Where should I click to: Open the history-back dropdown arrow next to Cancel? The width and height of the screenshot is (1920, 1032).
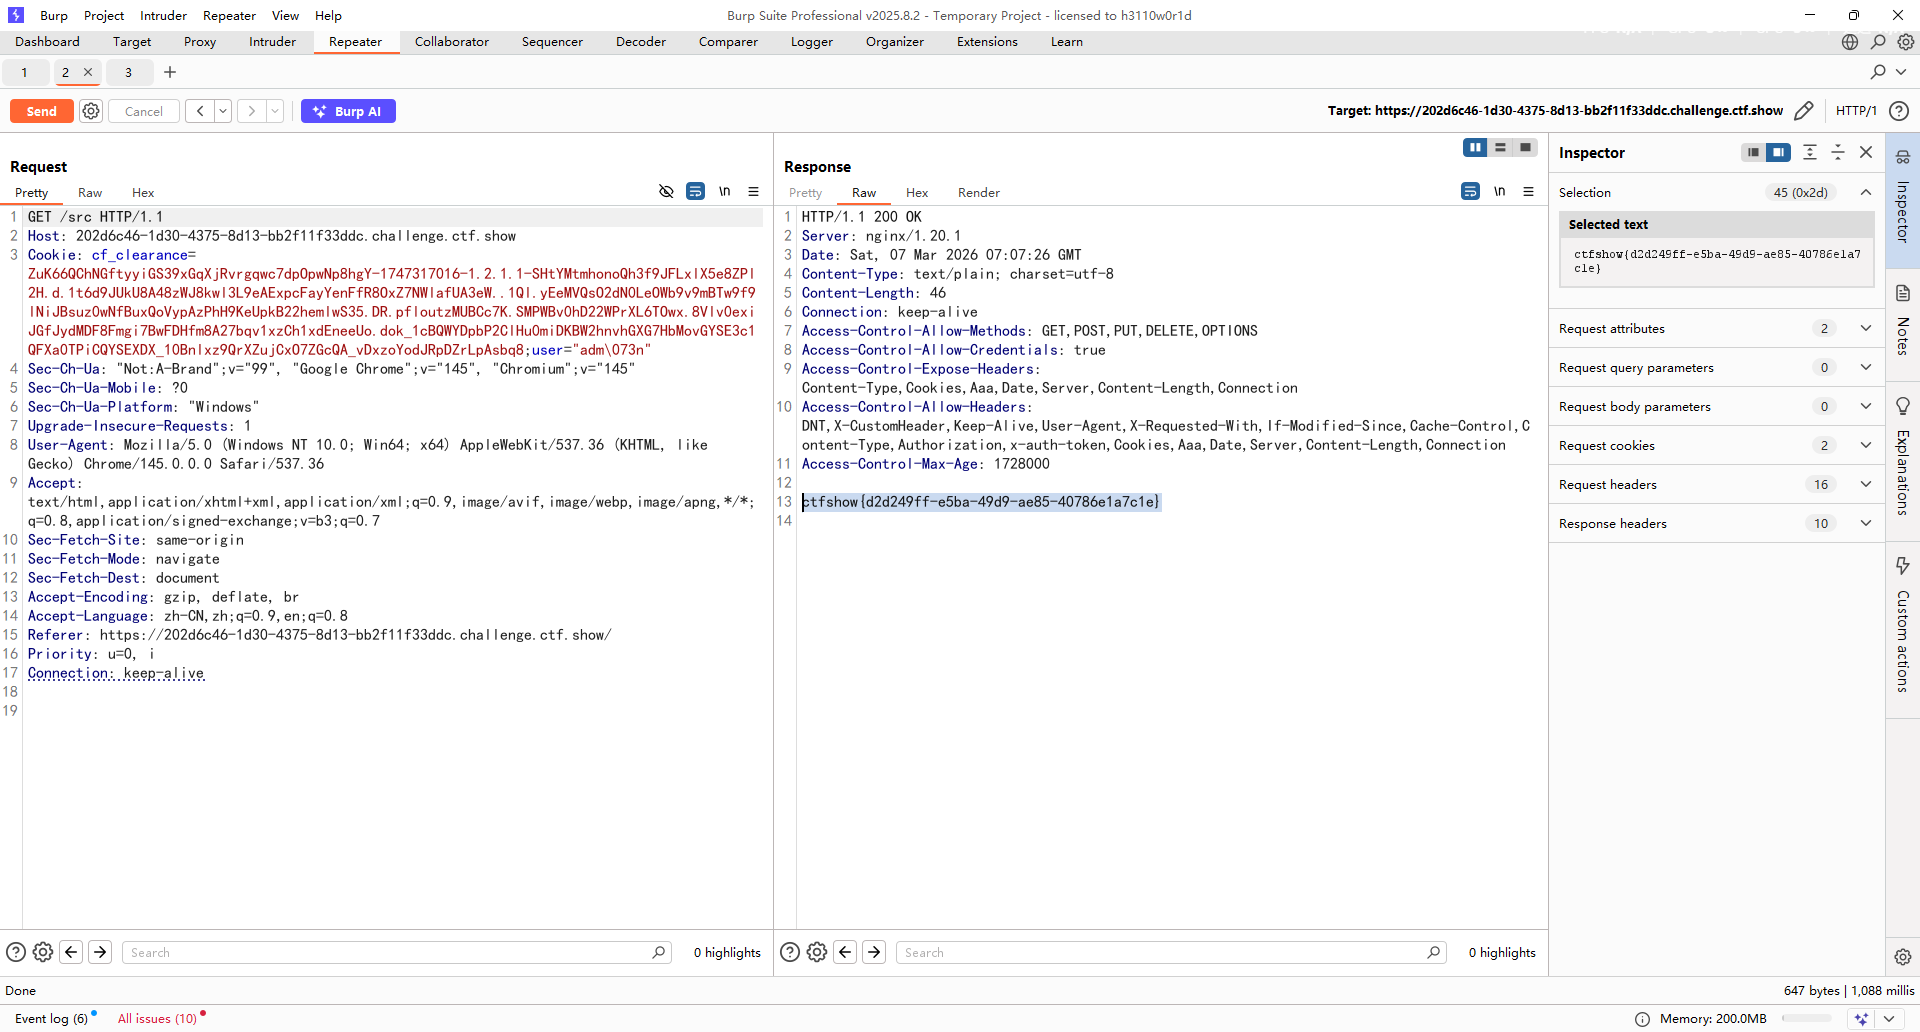tap(223, 111)
